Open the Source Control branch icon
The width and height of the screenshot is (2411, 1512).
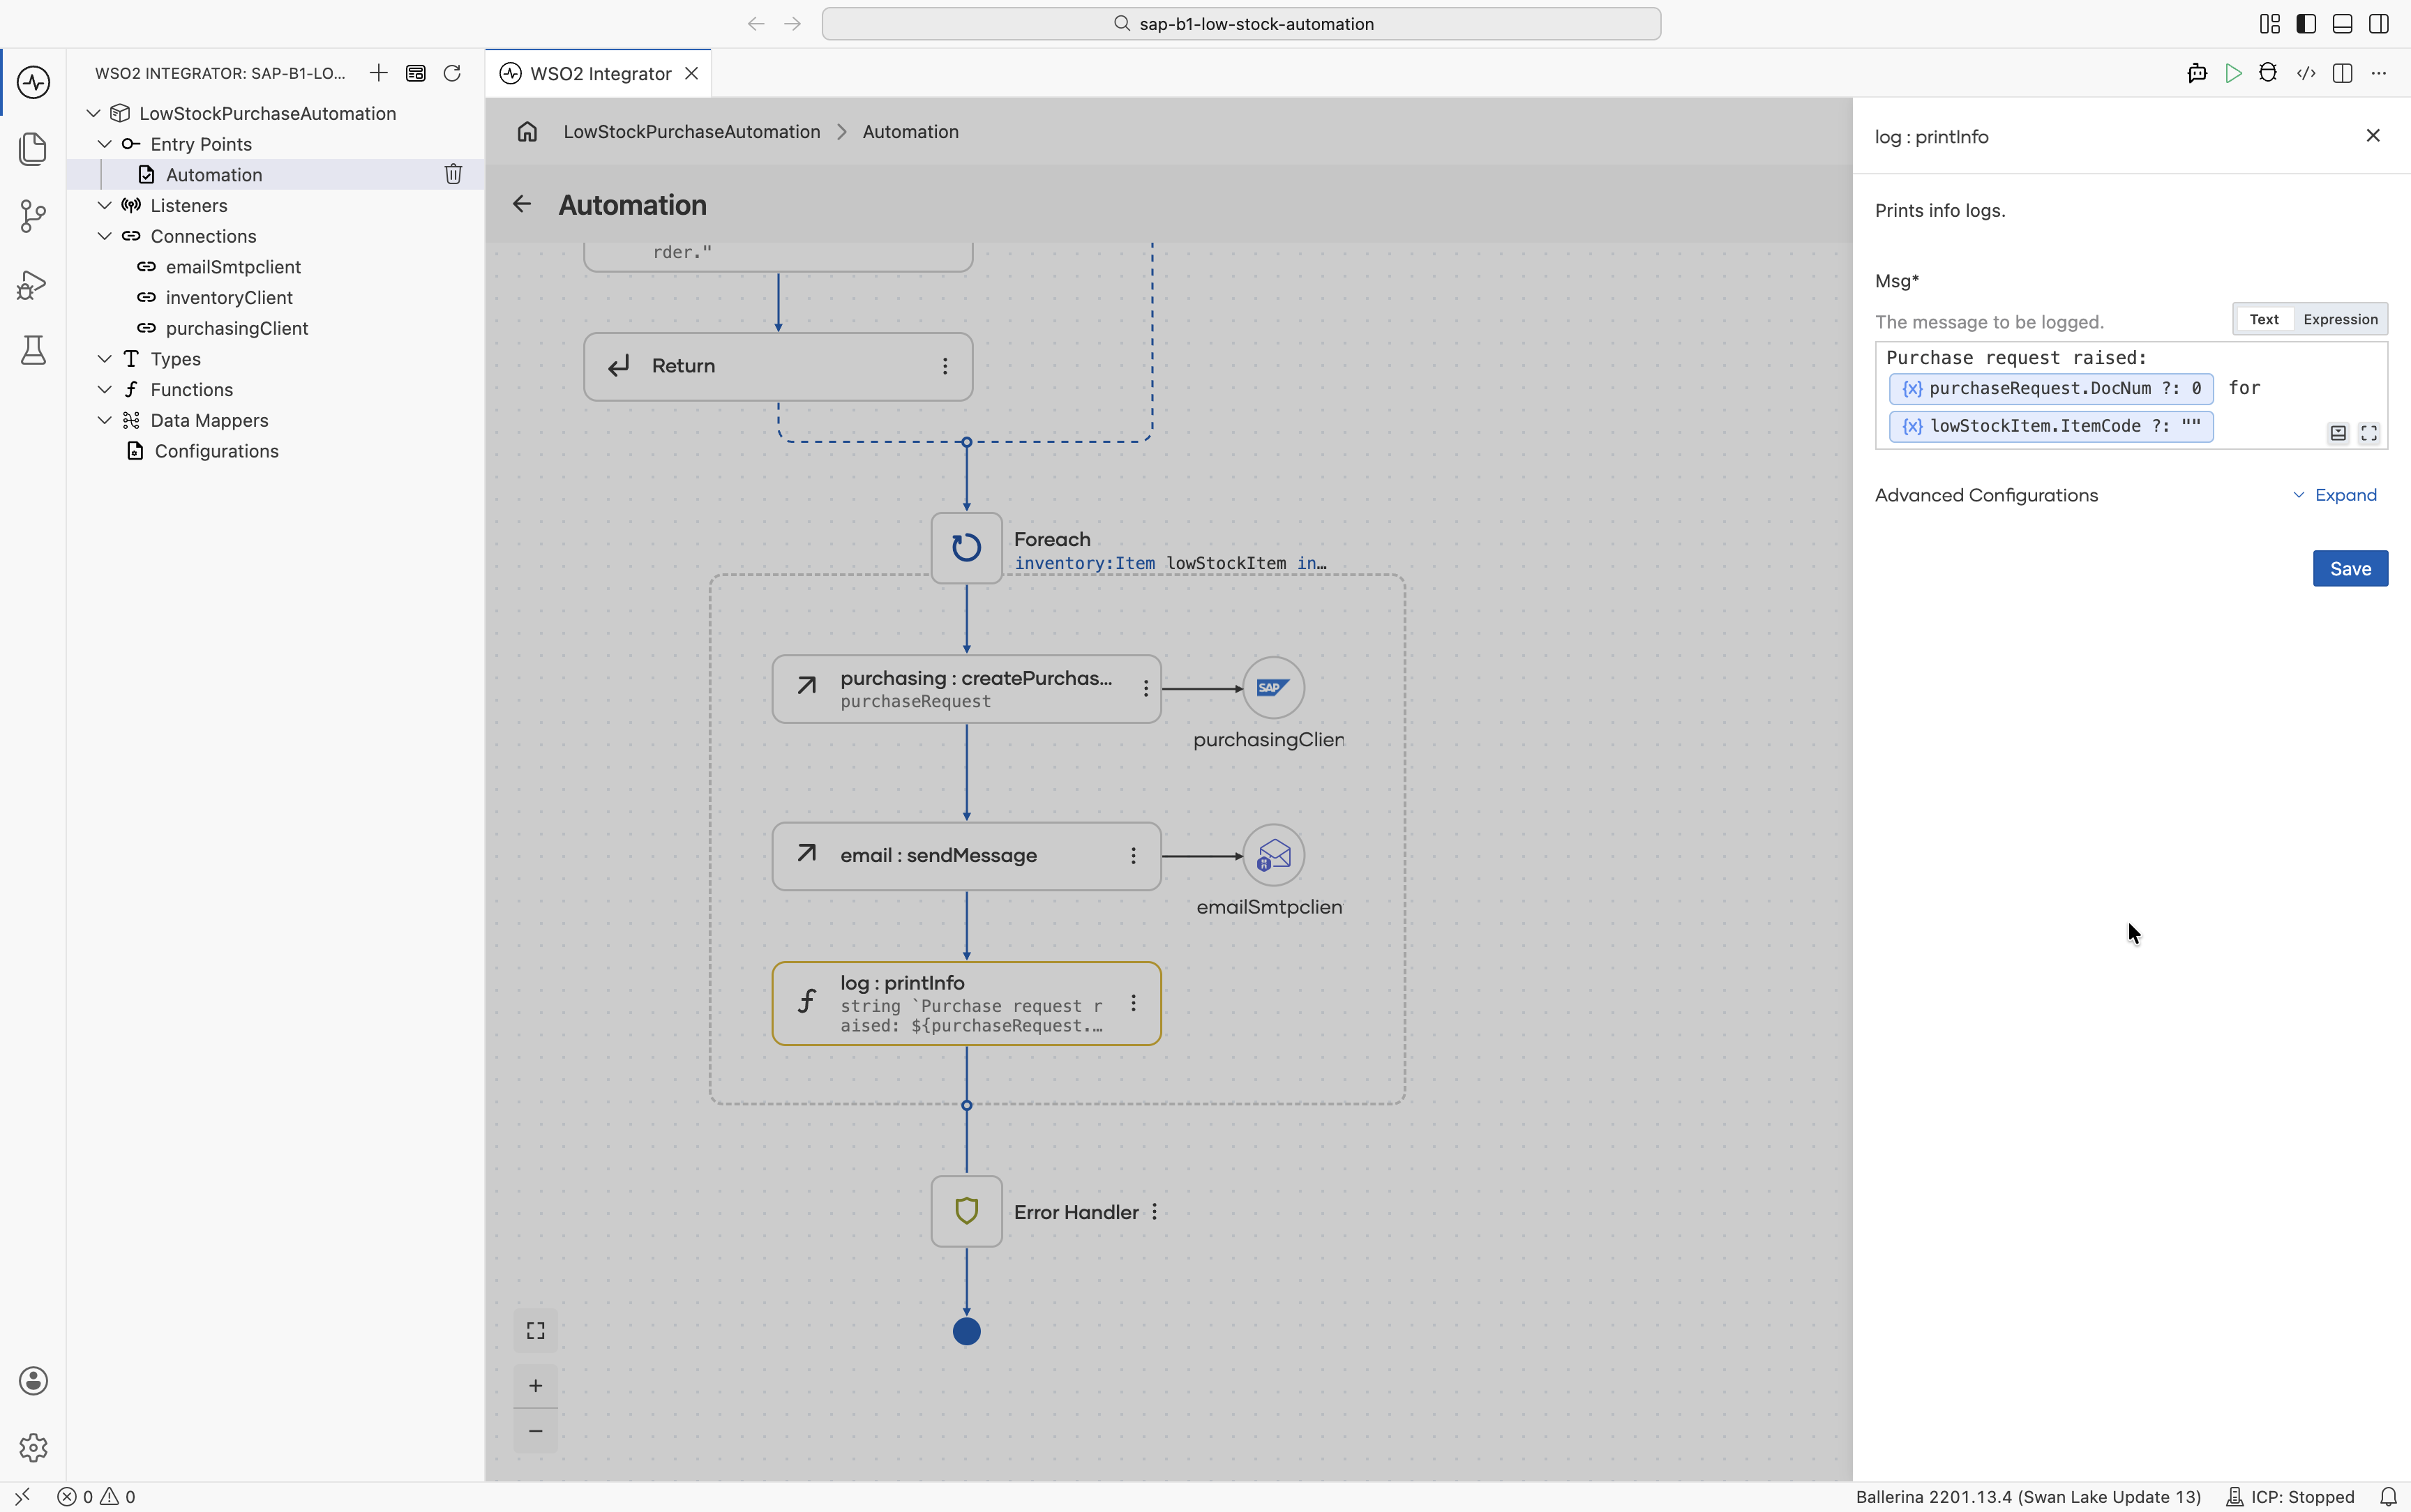point(33,216)
